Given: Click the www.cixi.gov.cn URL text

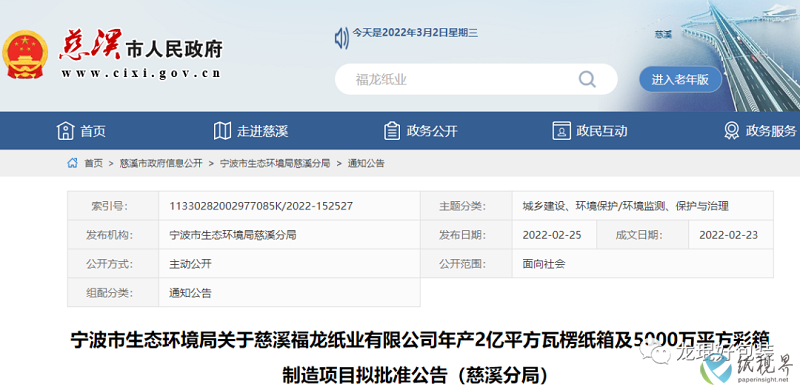Looking at the screenshot, I should tap(141, 73).
